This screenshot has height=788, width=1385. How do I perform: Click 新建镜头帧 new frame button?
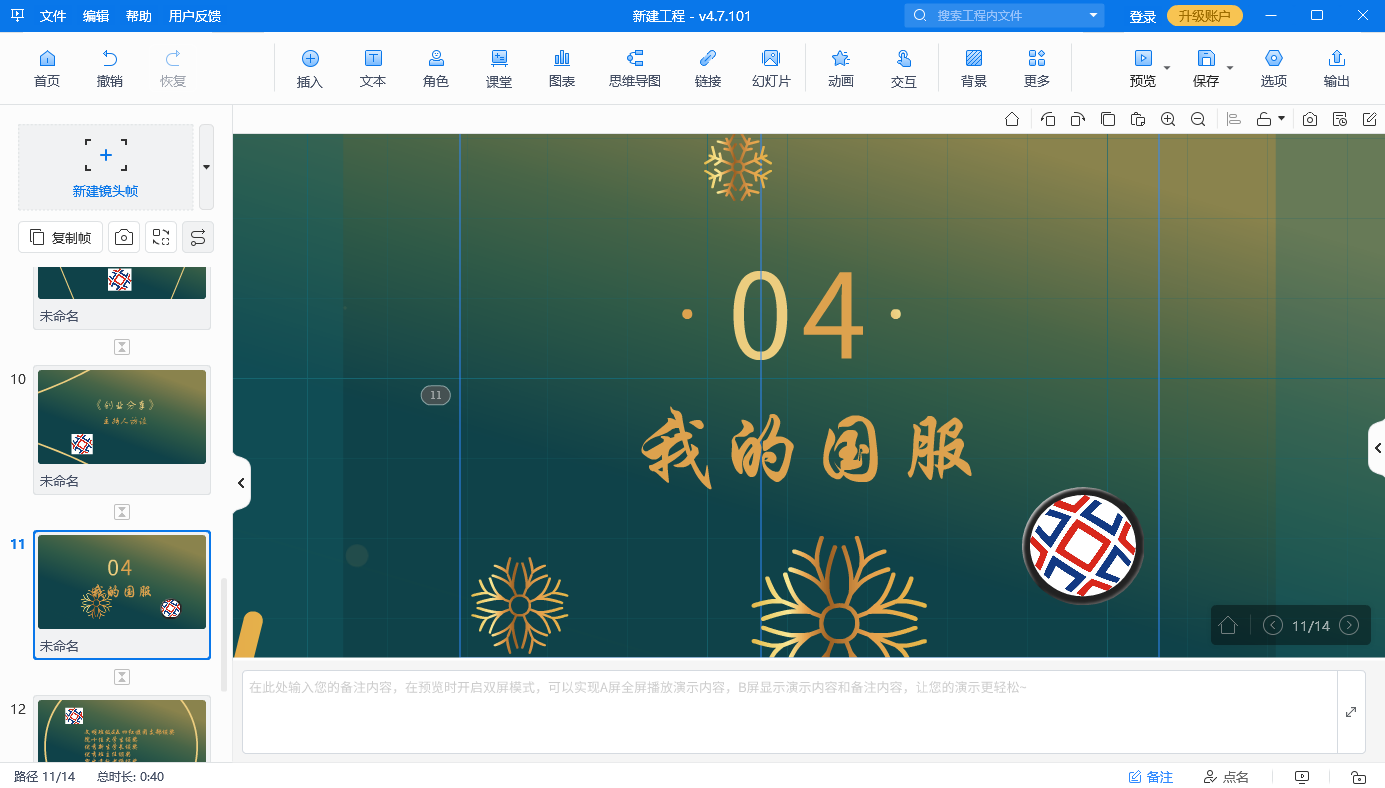pos(105,167)
